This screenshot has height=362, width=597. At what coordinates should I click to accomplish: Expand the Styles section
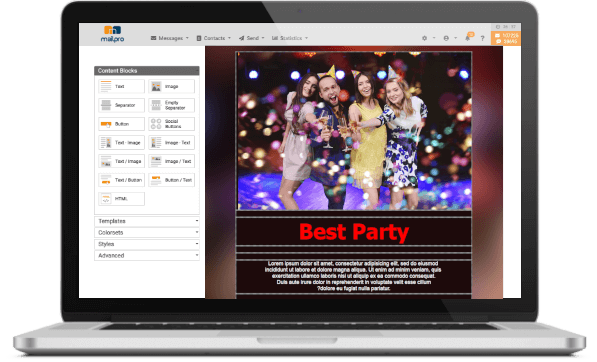coord(147,244)
